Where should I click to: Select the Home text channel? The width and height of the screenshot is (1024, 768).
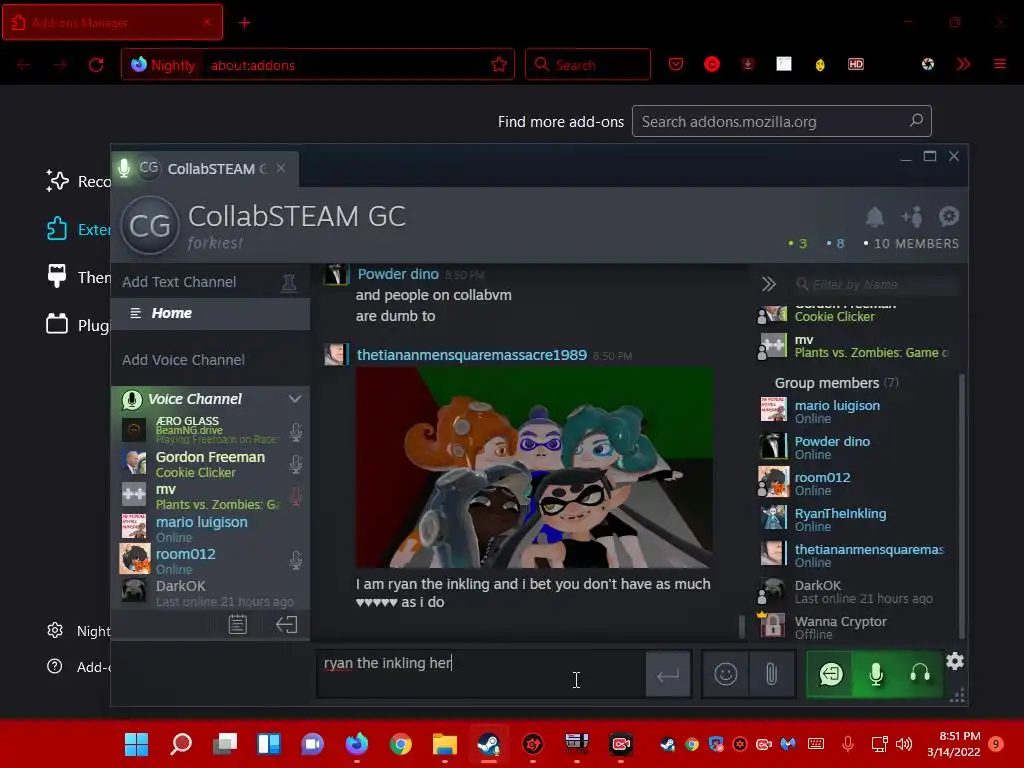click(x=210, y=313)
